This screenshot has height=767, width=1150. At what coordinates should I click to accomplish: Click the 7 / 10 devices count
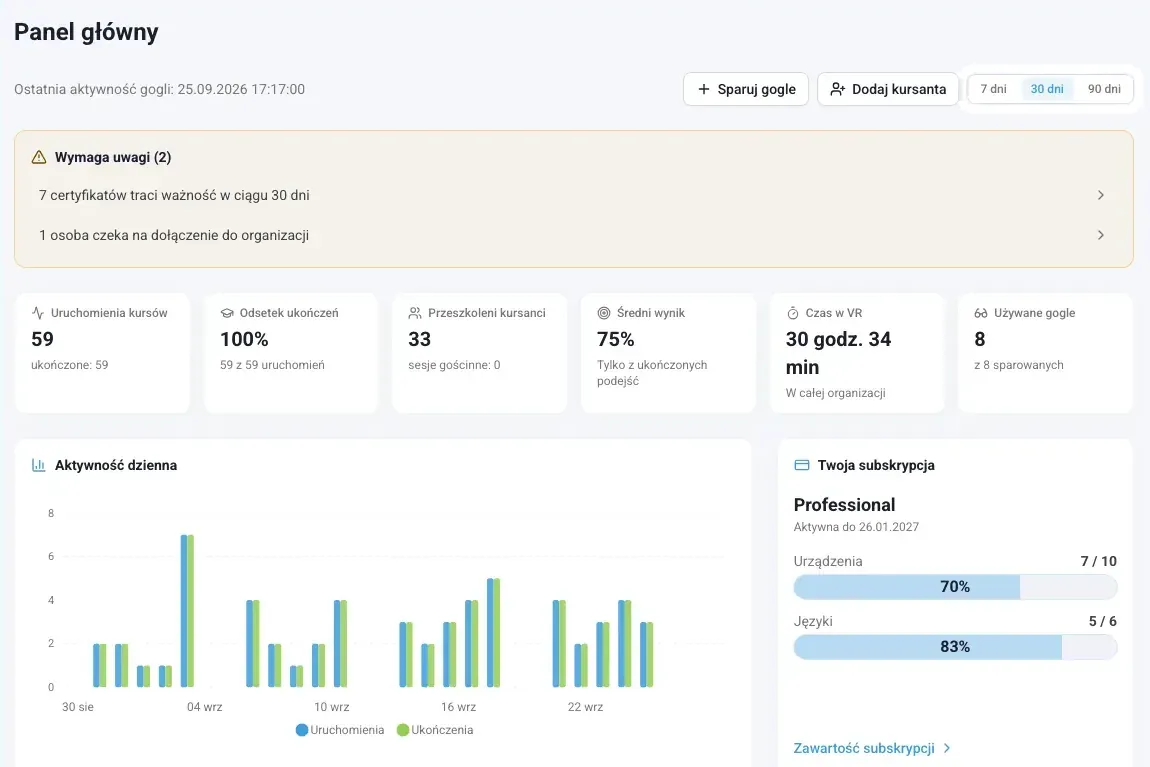[1098, 561]
